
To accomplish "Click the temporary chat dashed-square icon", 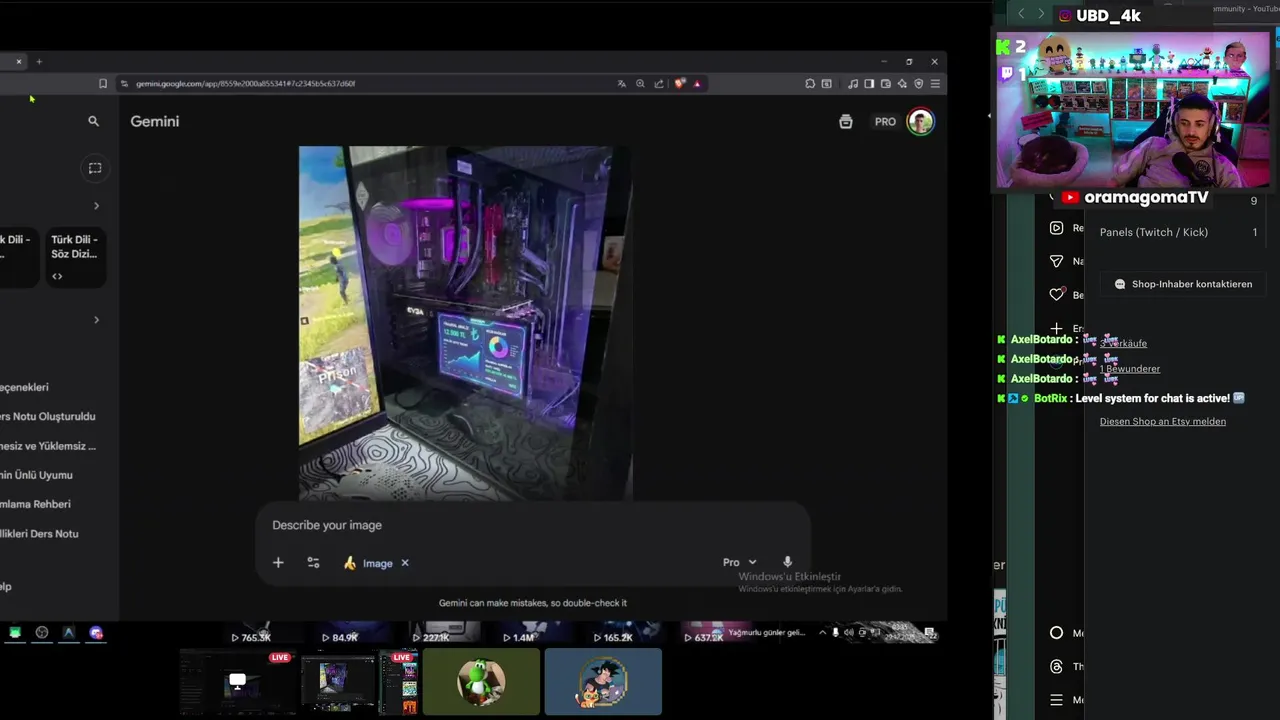I will (x=95, y=168).
